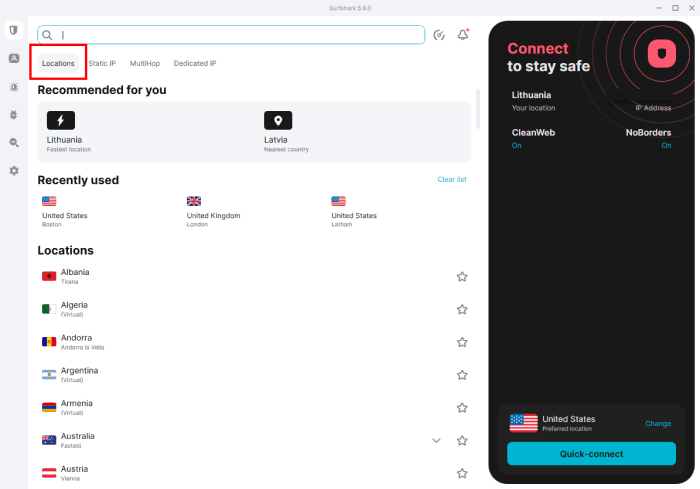Image resolution: width=700 pixels, height=489 pixels.
Task: Click the magnifier icon in search box
Action: 47,35
